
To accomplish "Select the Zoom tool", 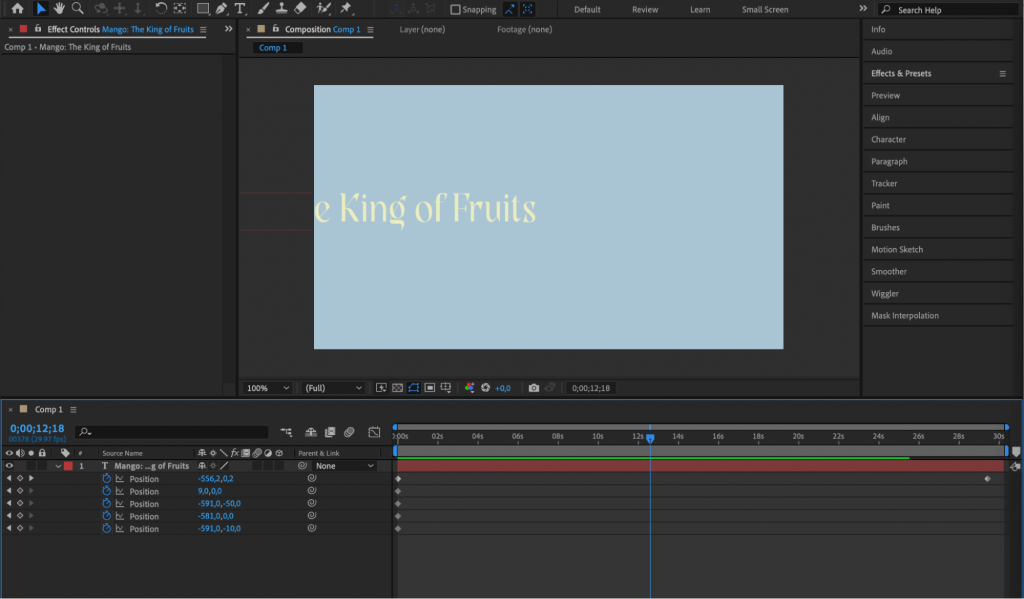I will pos(75,9).
